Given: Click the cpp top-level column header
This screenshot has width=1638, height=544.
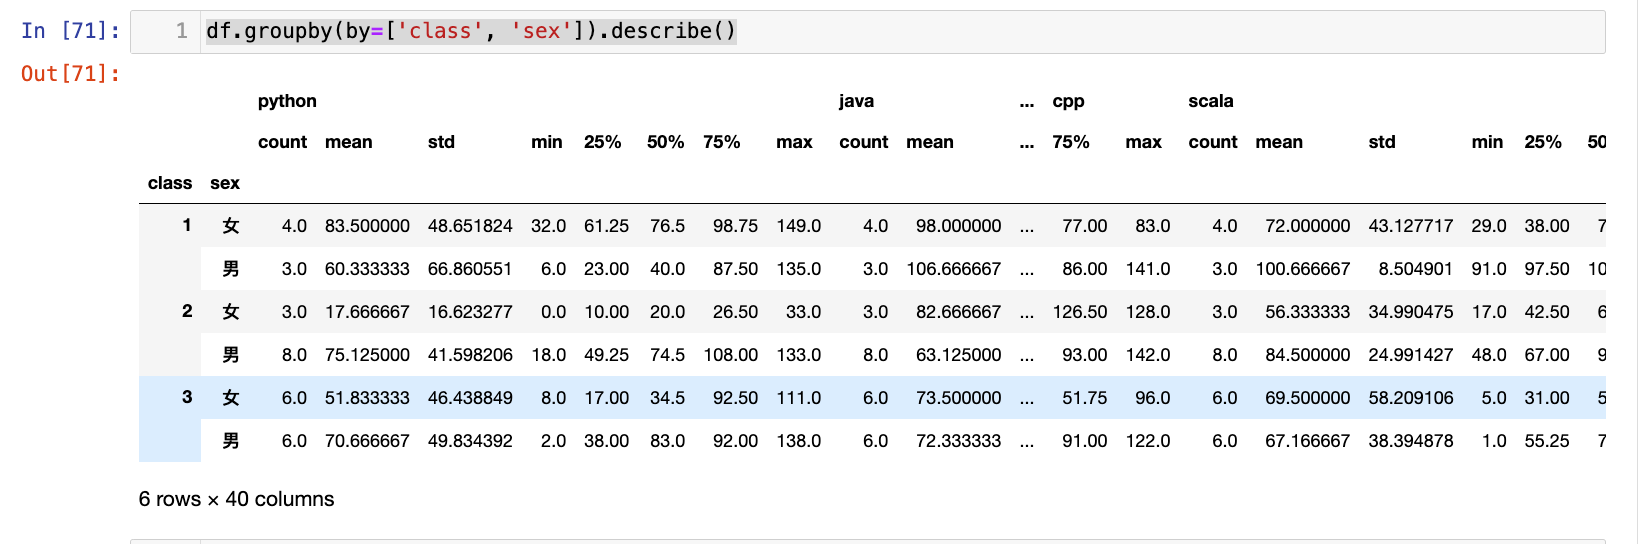Looking at the screenshot, I should point(1068,101).
